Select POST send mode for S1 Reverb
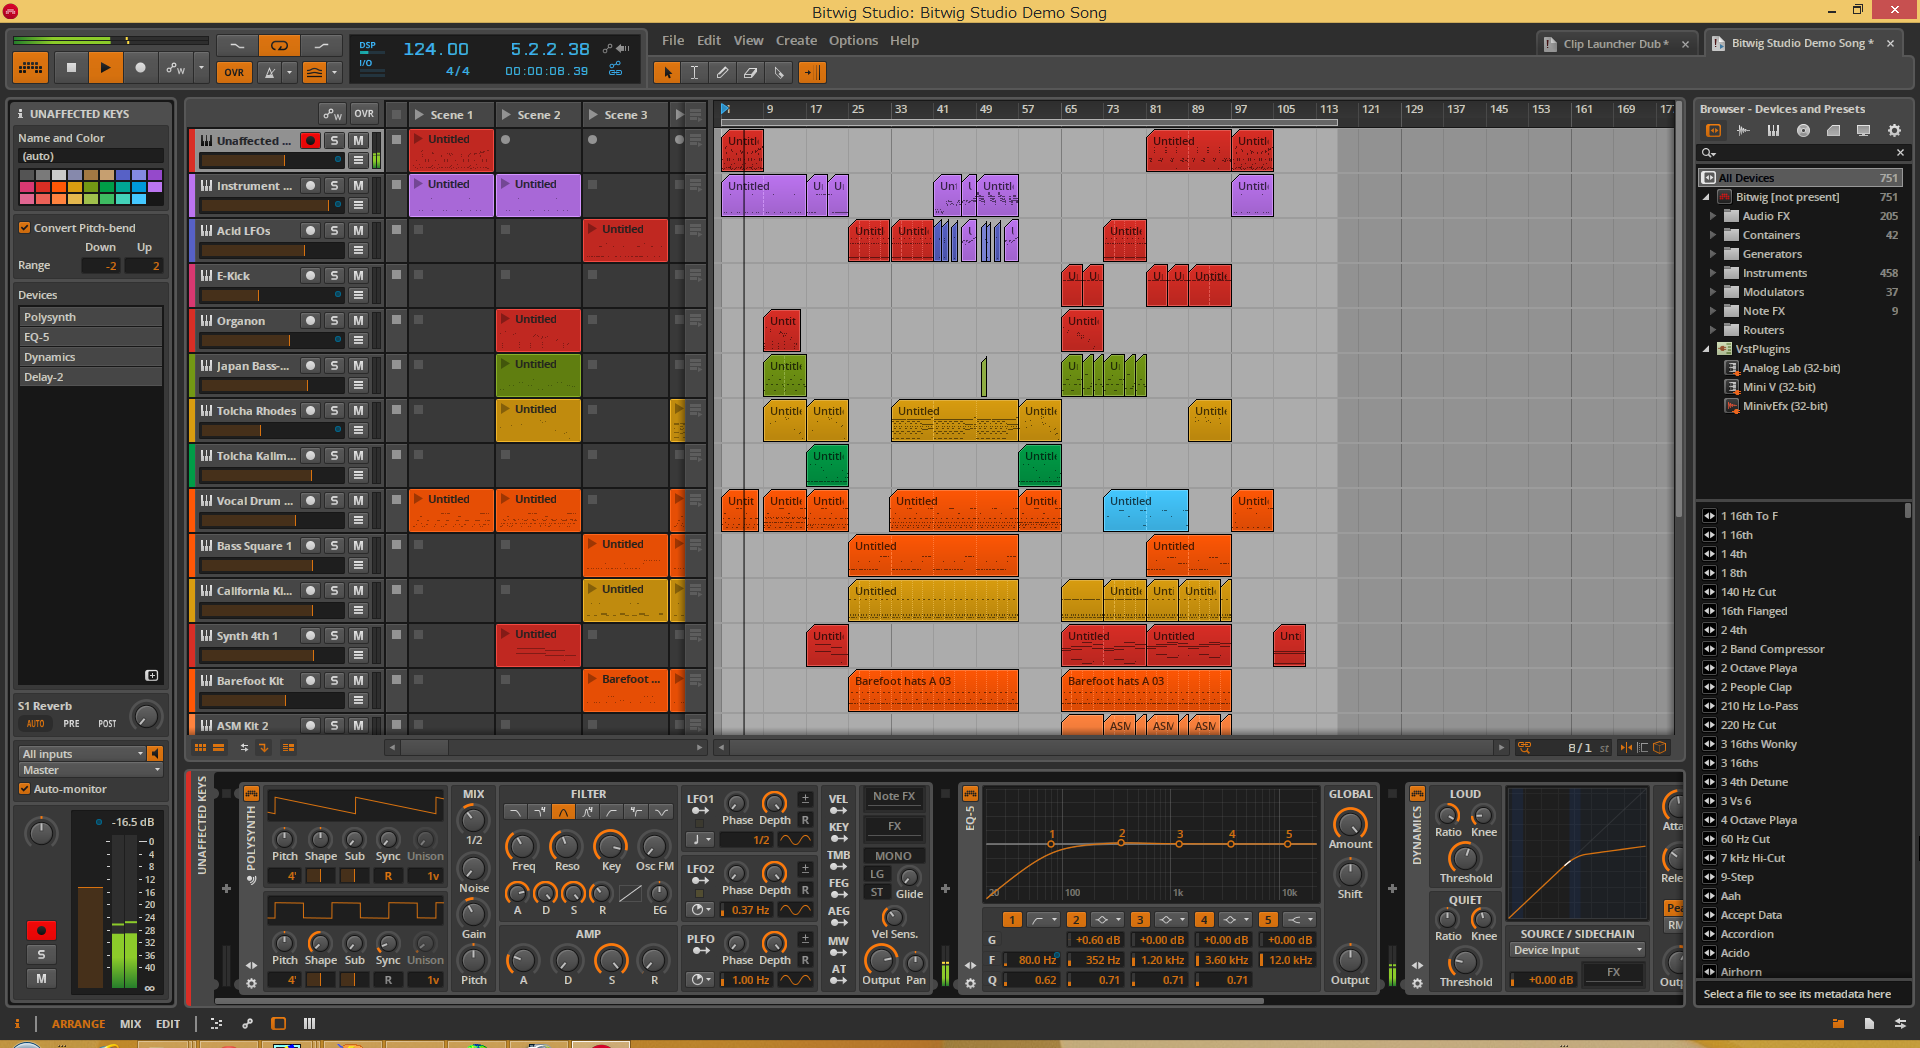 [107, 724]
